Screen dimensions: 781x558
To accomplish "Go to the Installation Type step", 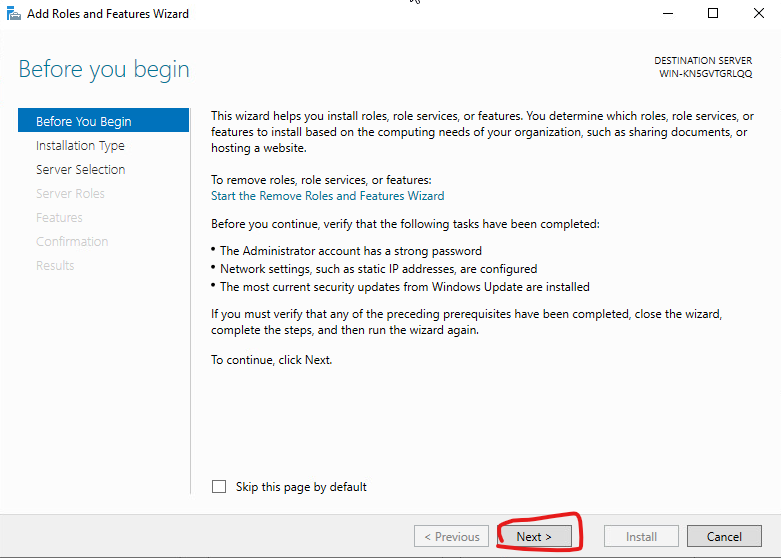I will tap(80, 145).
